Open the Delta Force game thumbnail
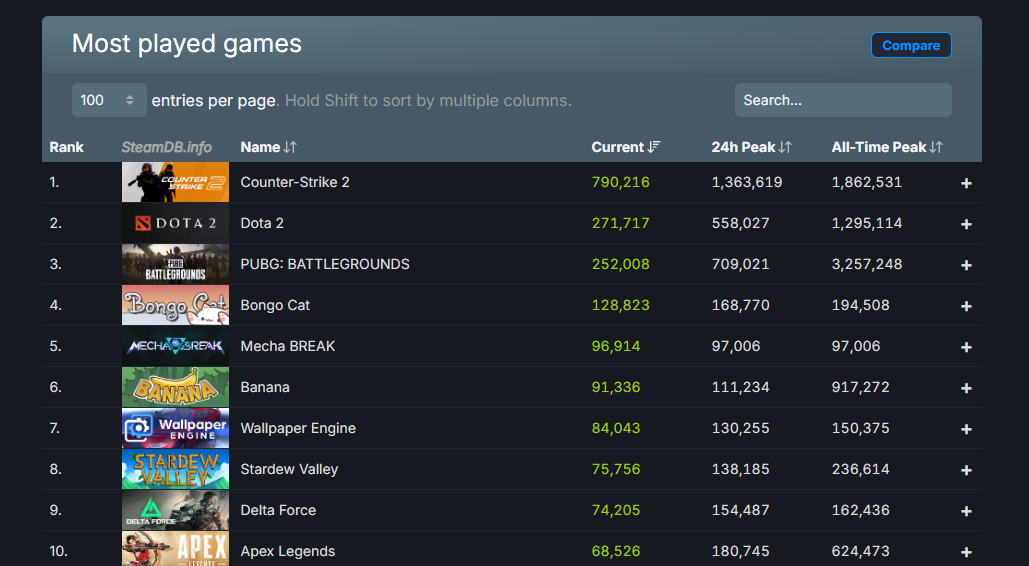 175,510
